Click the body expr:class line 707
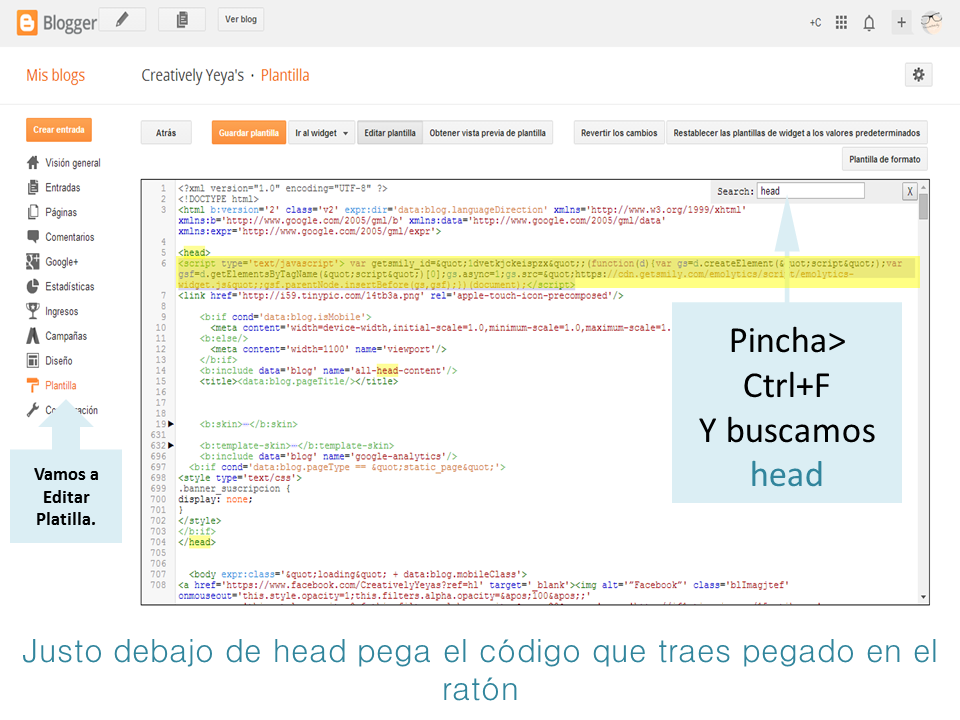Viewport: 960px width, 720px height. point(358,574)
